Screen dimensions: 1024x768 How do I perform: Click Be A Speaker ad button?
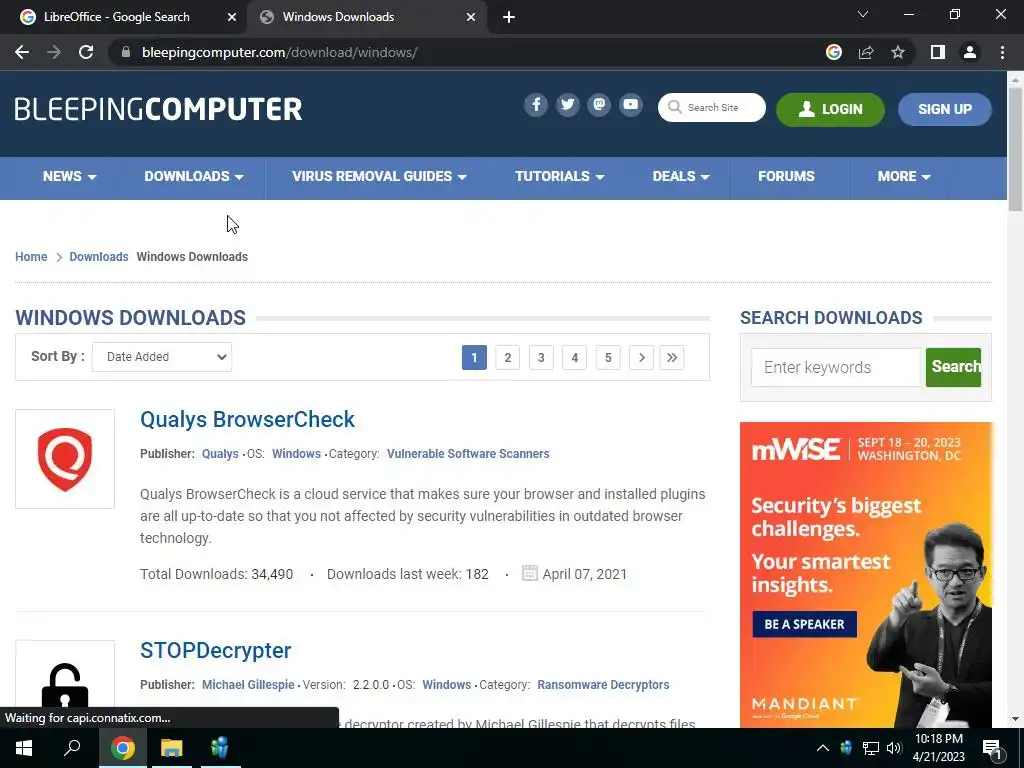(x=804, y=624)
